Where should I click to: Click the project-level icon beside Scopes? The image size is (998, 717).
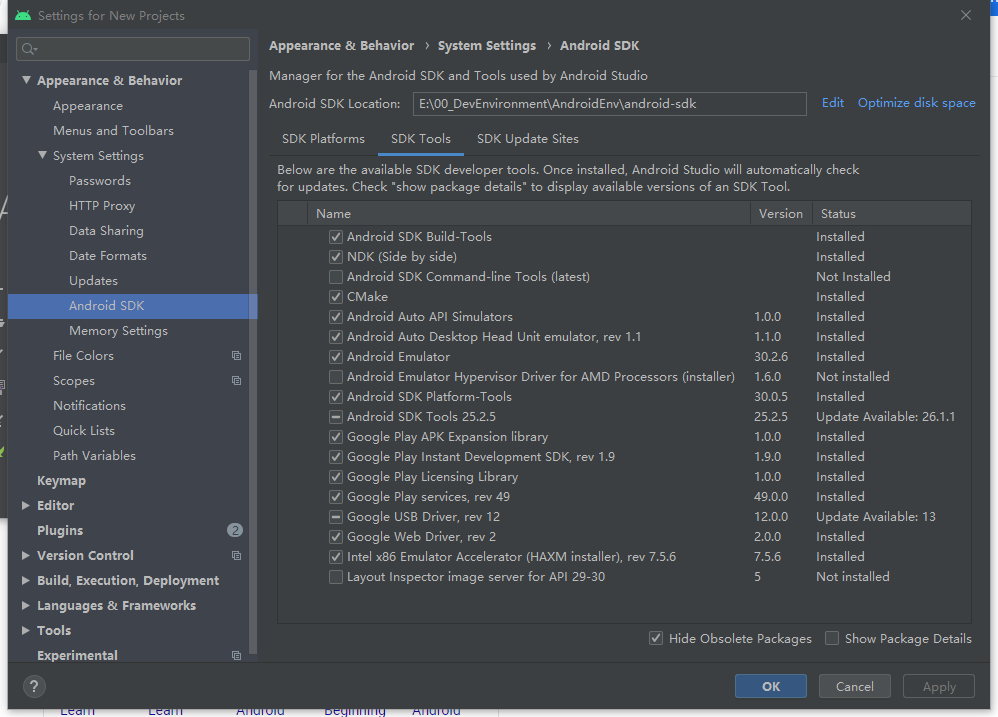pos(236,380)
